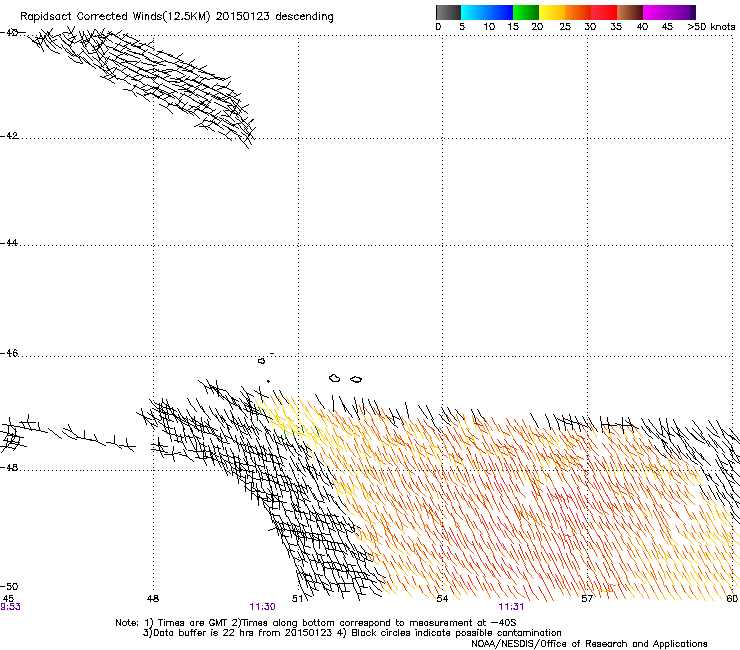Click the 'Data buffer is 22 hrs' note line
This screenshot has height=650, width=740.
[352, 633]
